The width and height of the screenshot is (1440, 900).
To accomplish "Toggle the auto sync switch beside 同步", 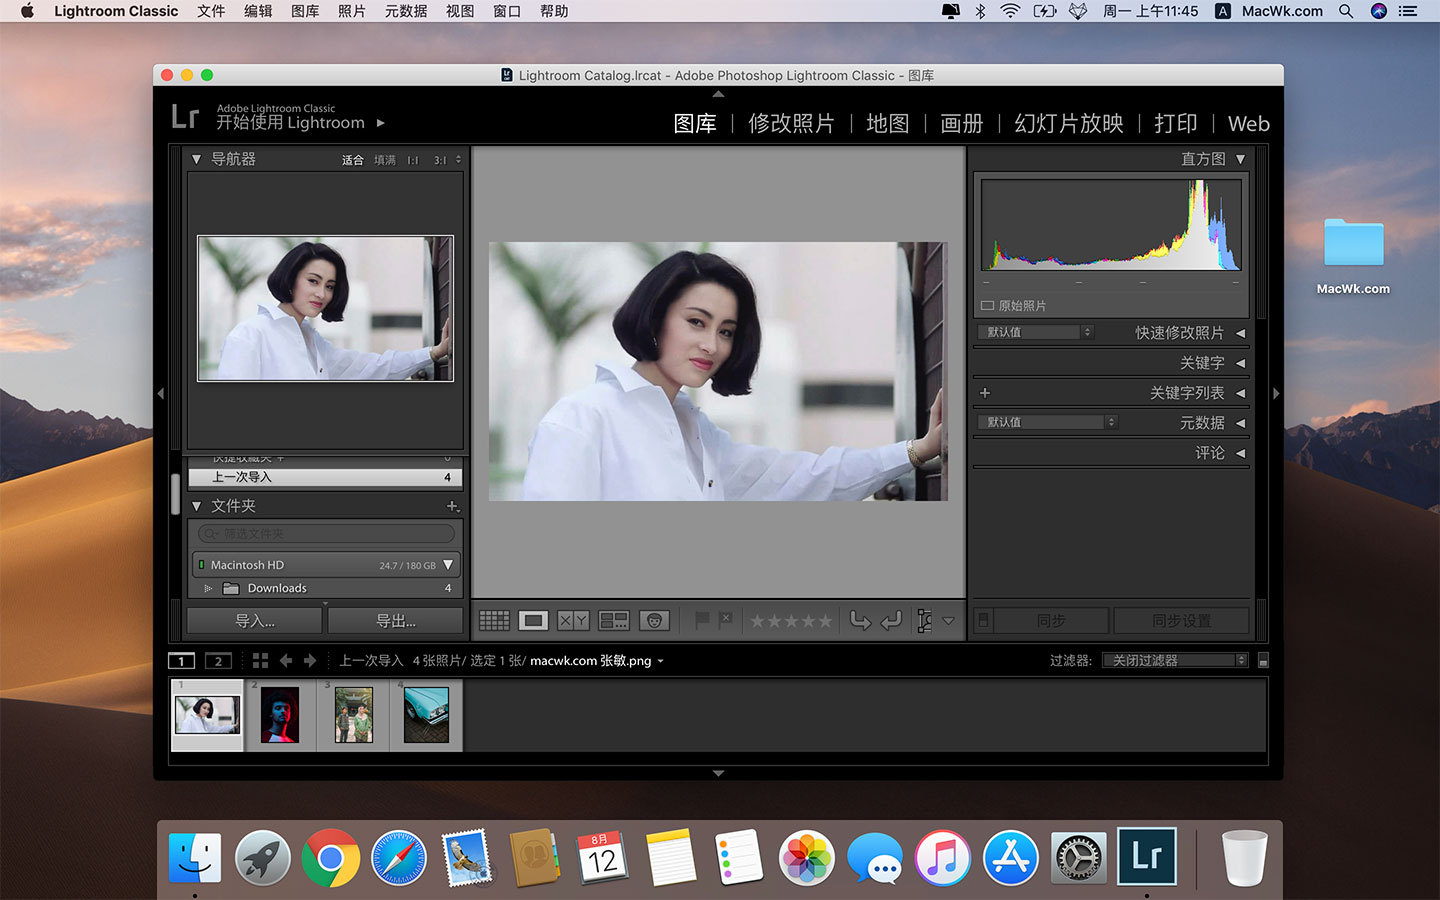I will [984, 621].
